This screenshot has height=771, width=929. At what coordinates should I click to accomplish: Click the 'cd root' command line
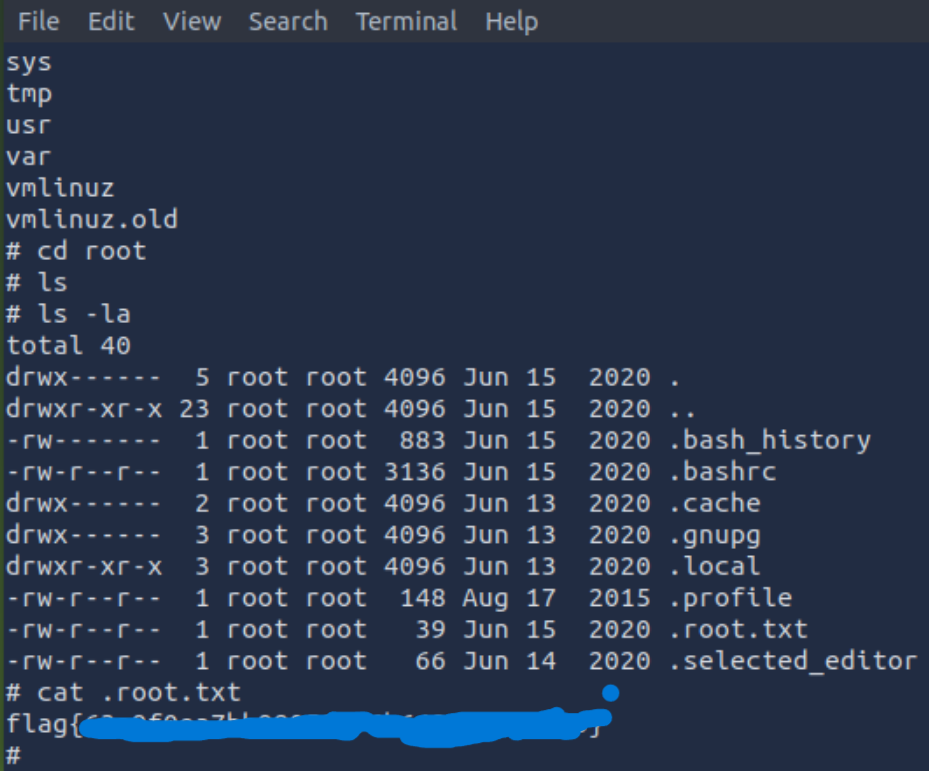click(x=76, y=251)
